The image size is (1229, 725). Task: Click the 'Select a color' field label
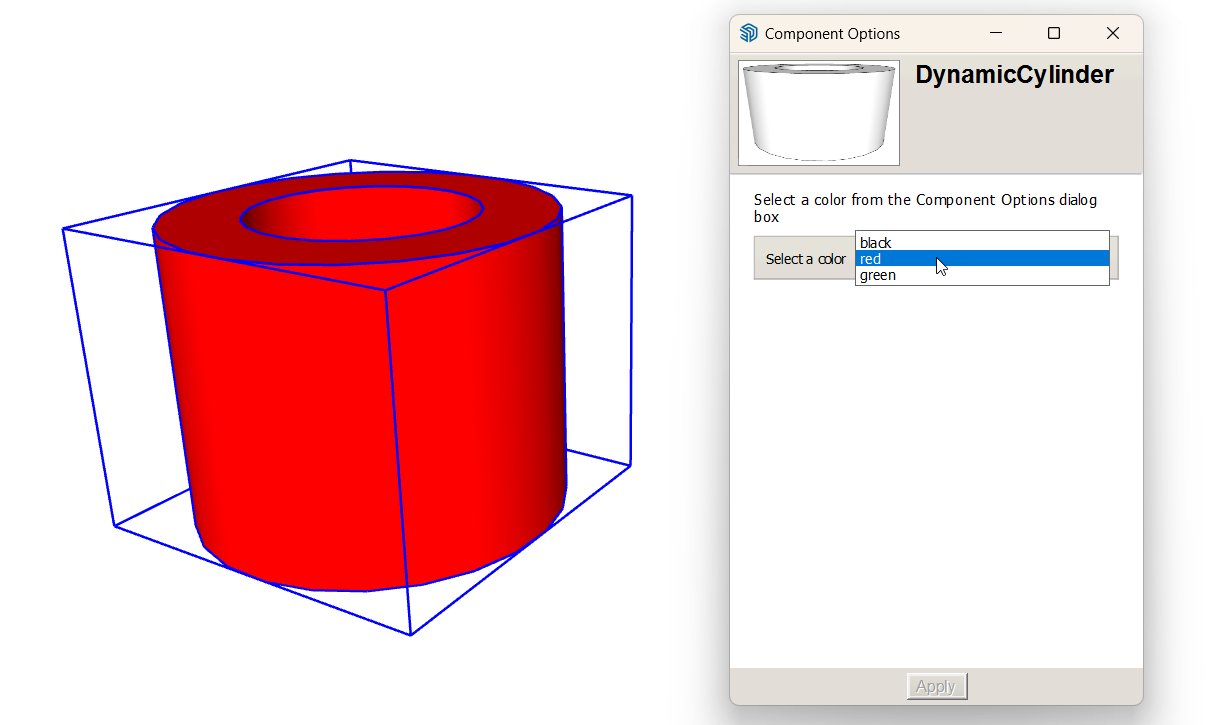click(804, 258)
